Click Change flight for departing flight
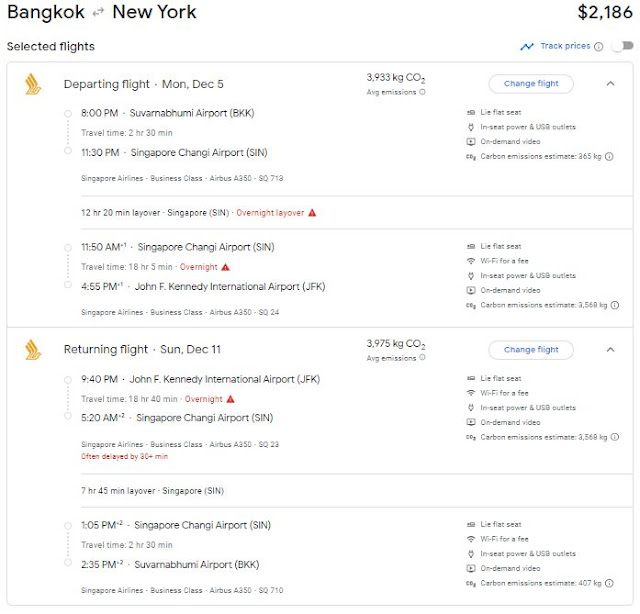Image resolution: width=640 pixels, height=614 pixels. [x=531, y=84]
